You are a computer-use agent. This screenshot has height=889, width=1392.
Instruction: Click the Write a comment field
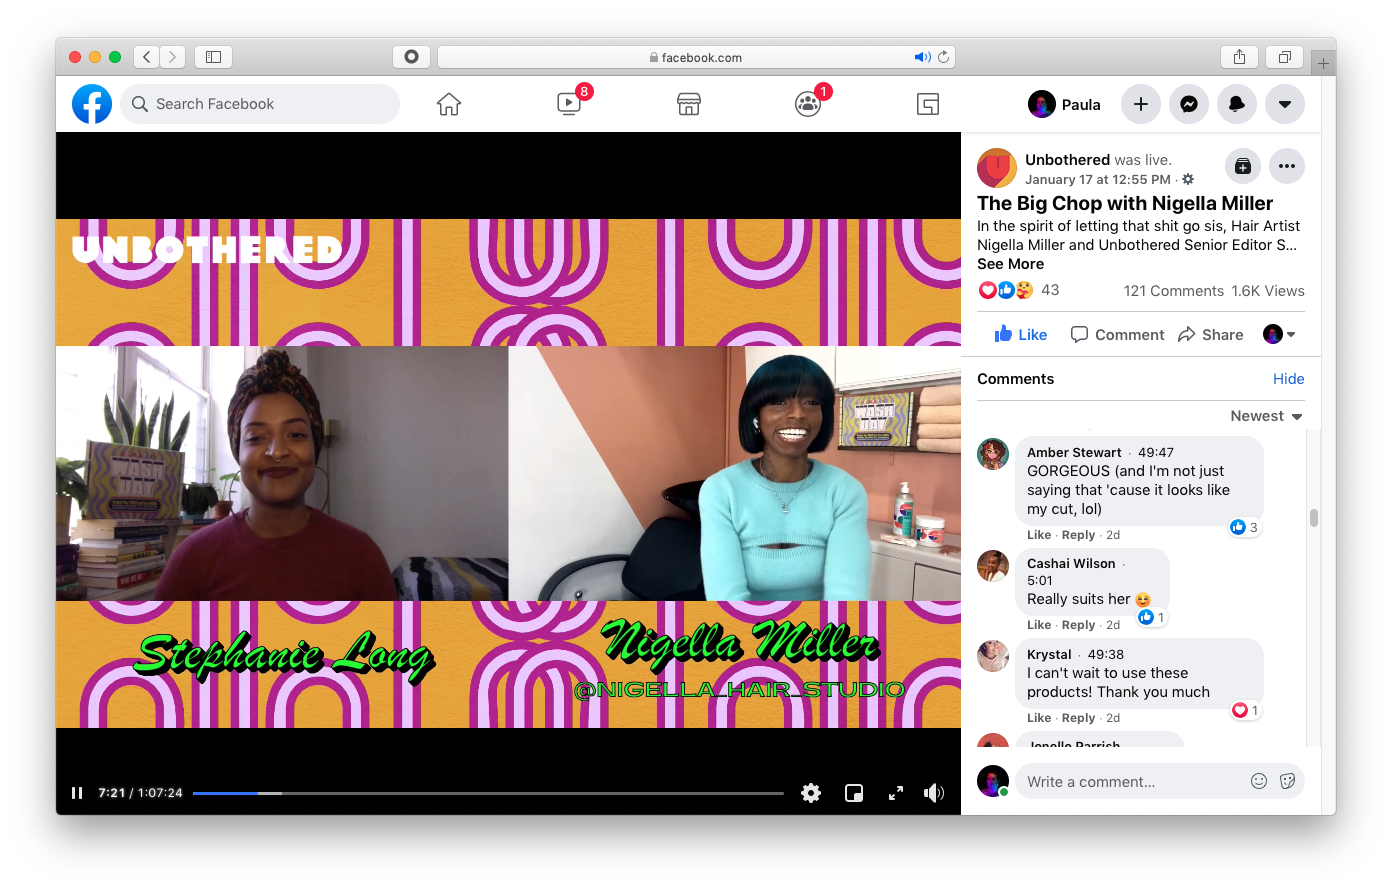[x=1160, y=782]
